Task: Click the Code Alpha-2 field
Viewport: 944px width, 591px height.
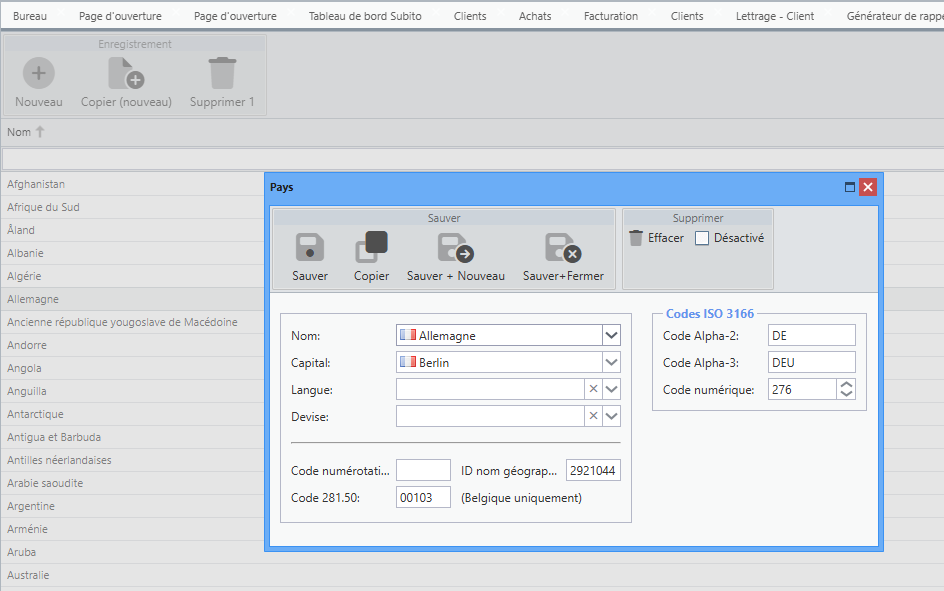Action: (x=812, y=335)
